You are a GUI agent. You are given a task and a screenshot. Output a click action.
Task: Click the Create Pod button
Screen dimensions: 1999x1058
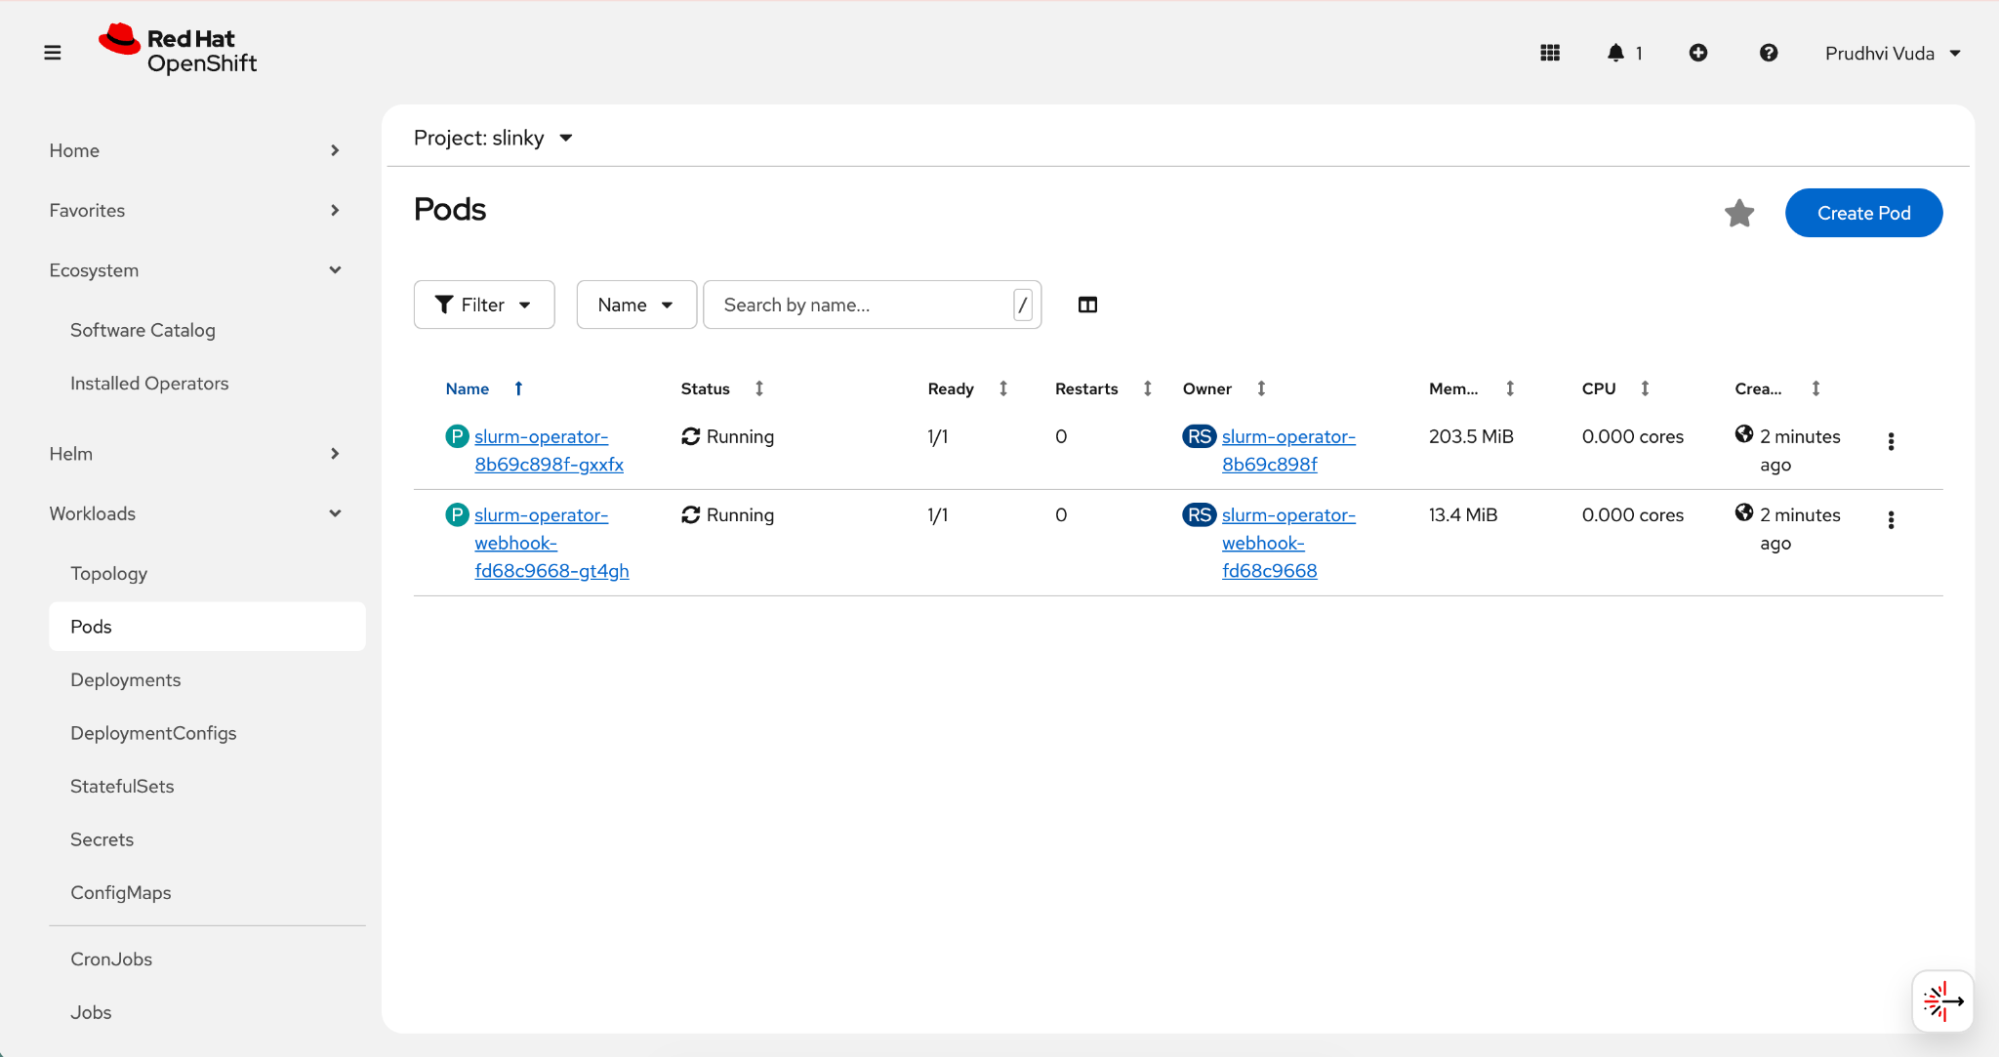coord(1863,213)
